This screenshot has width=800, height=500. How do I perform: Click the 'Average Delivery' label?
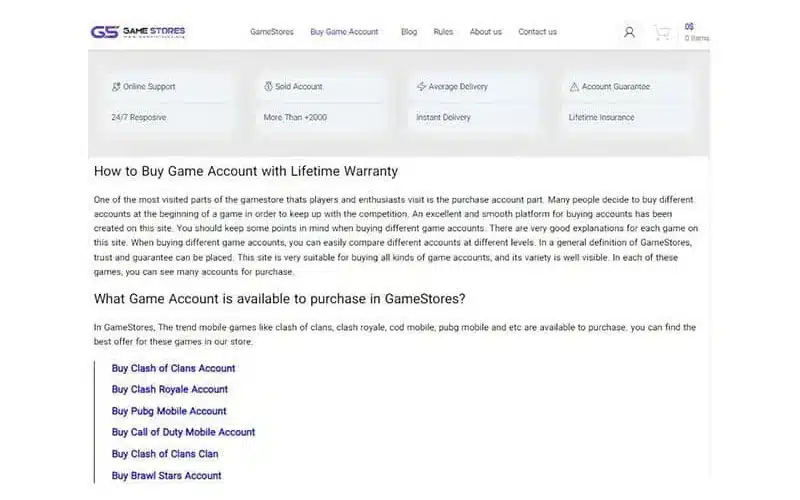(458, 87)
